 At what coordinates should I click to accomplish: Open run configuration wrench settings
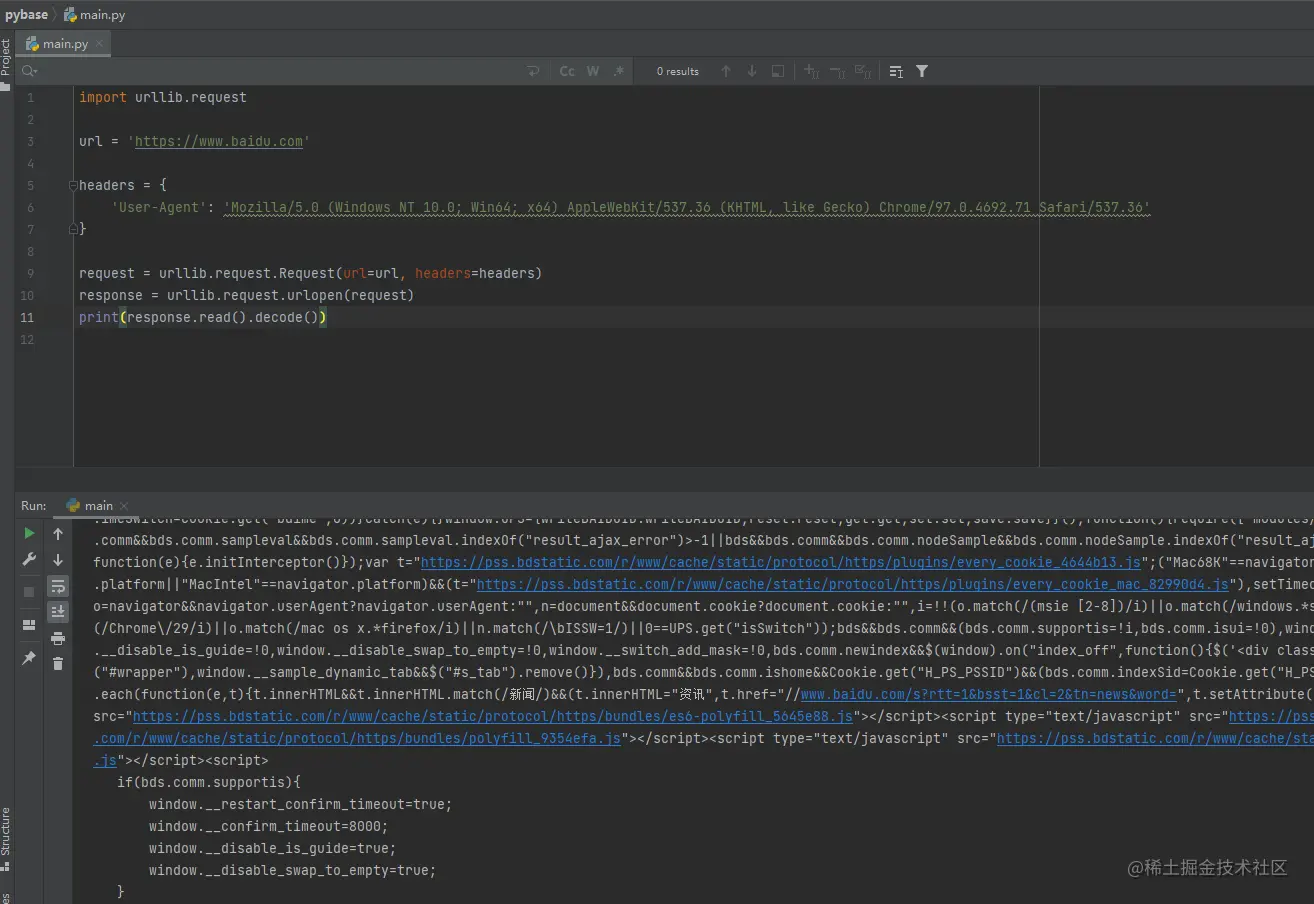[x=29, y=560]
